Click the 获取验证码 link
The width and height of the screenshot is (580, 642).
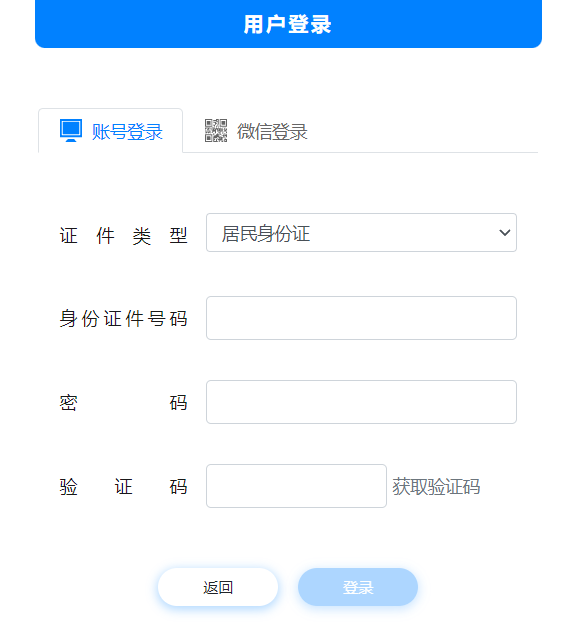(x=436, y=486)
